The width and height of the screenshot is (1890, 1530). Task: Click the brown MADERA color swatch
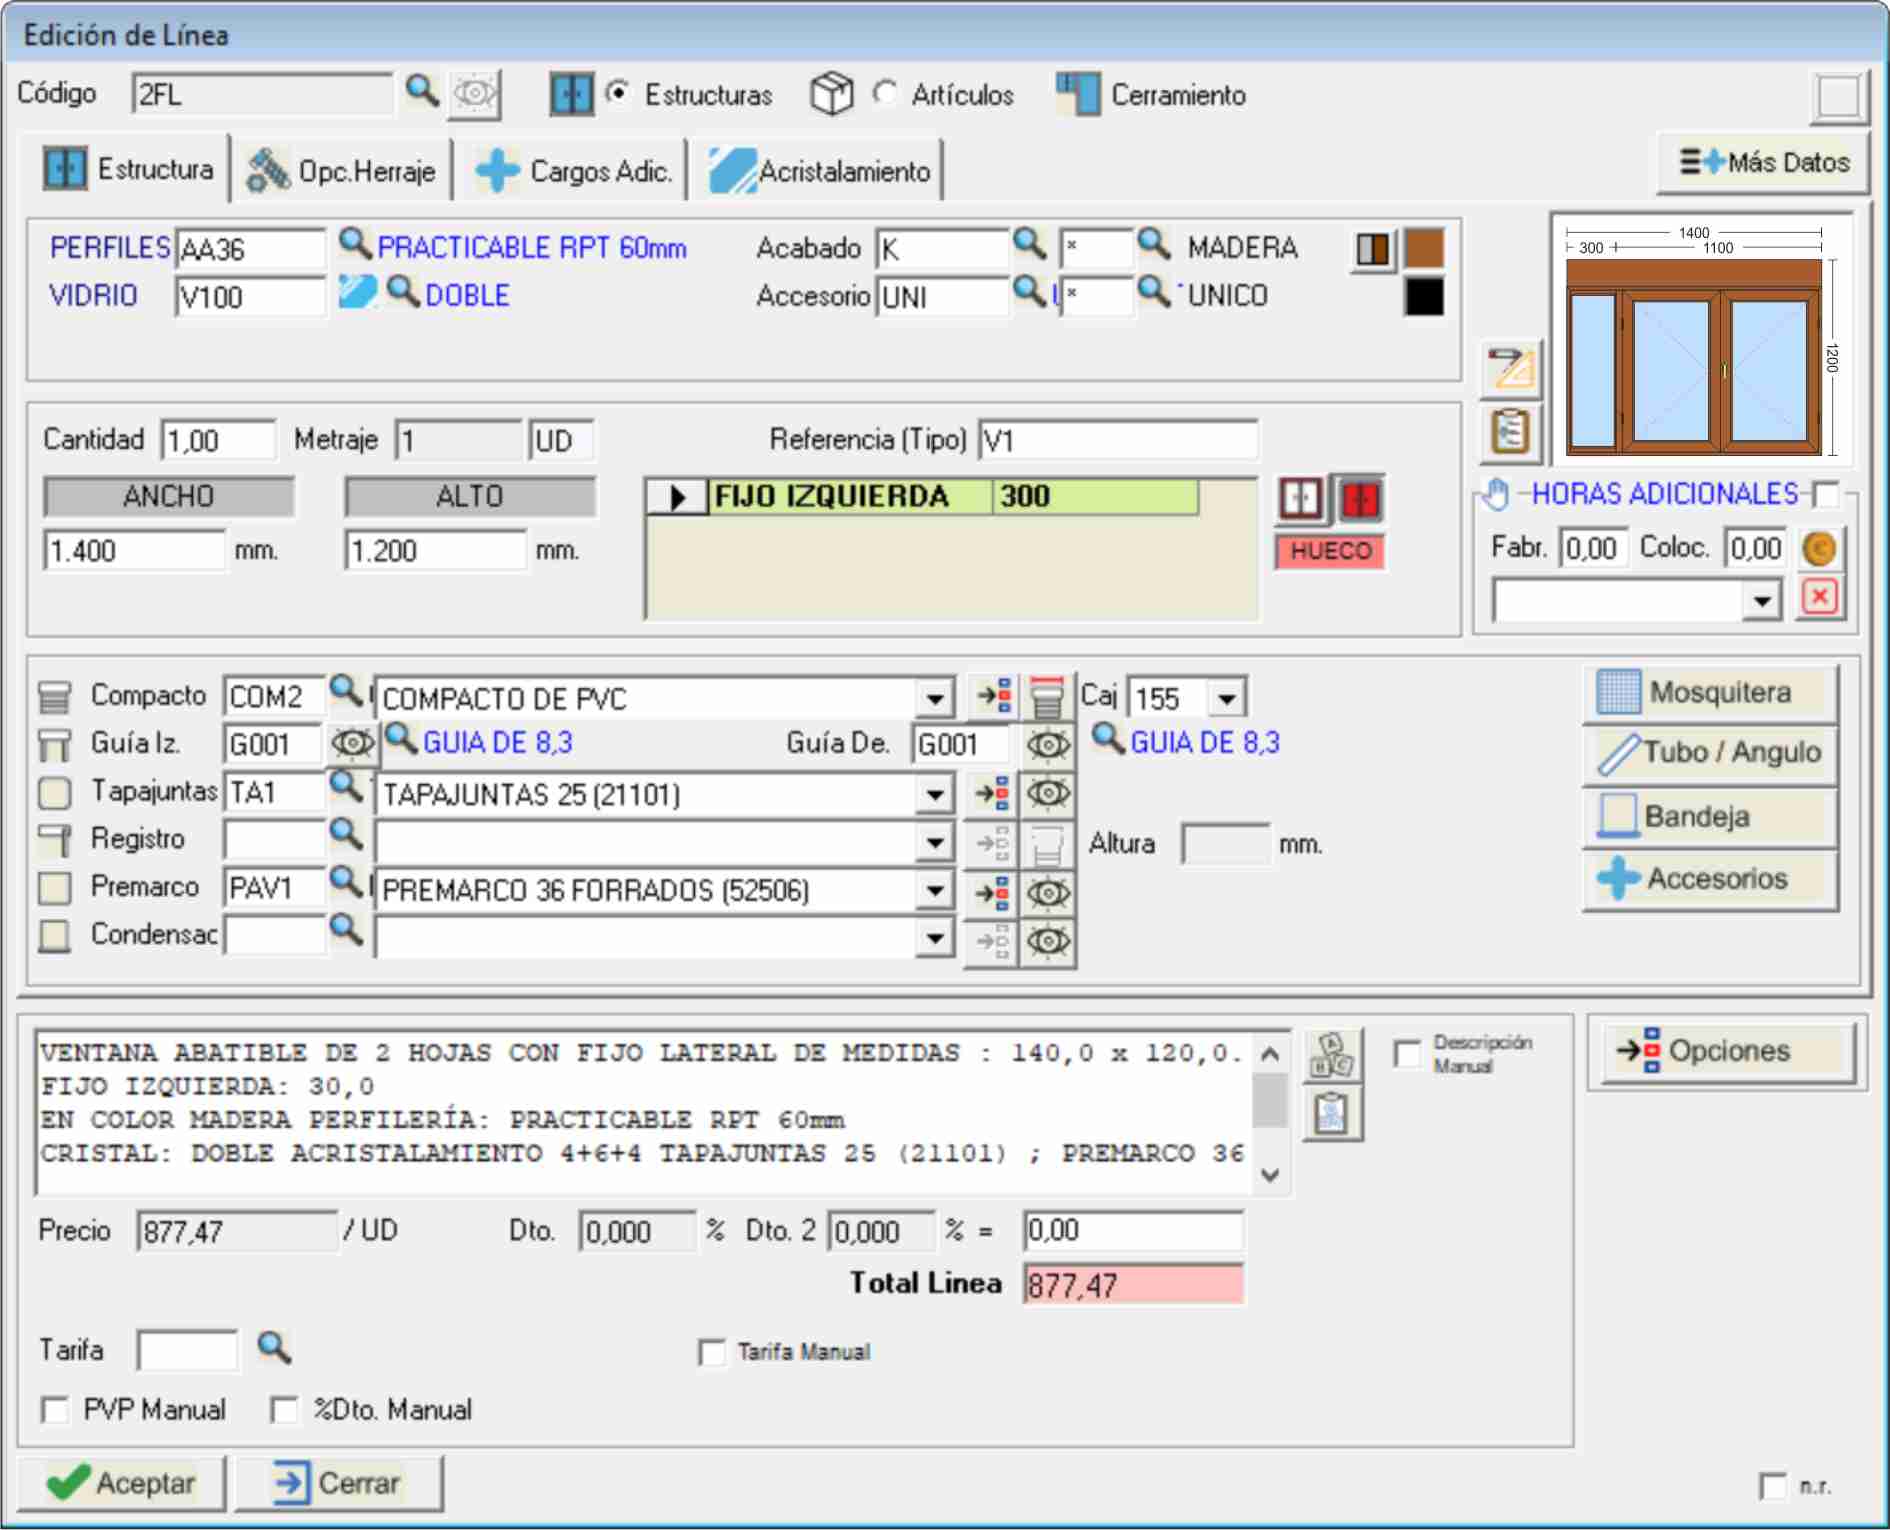[x=1423, y=249]
